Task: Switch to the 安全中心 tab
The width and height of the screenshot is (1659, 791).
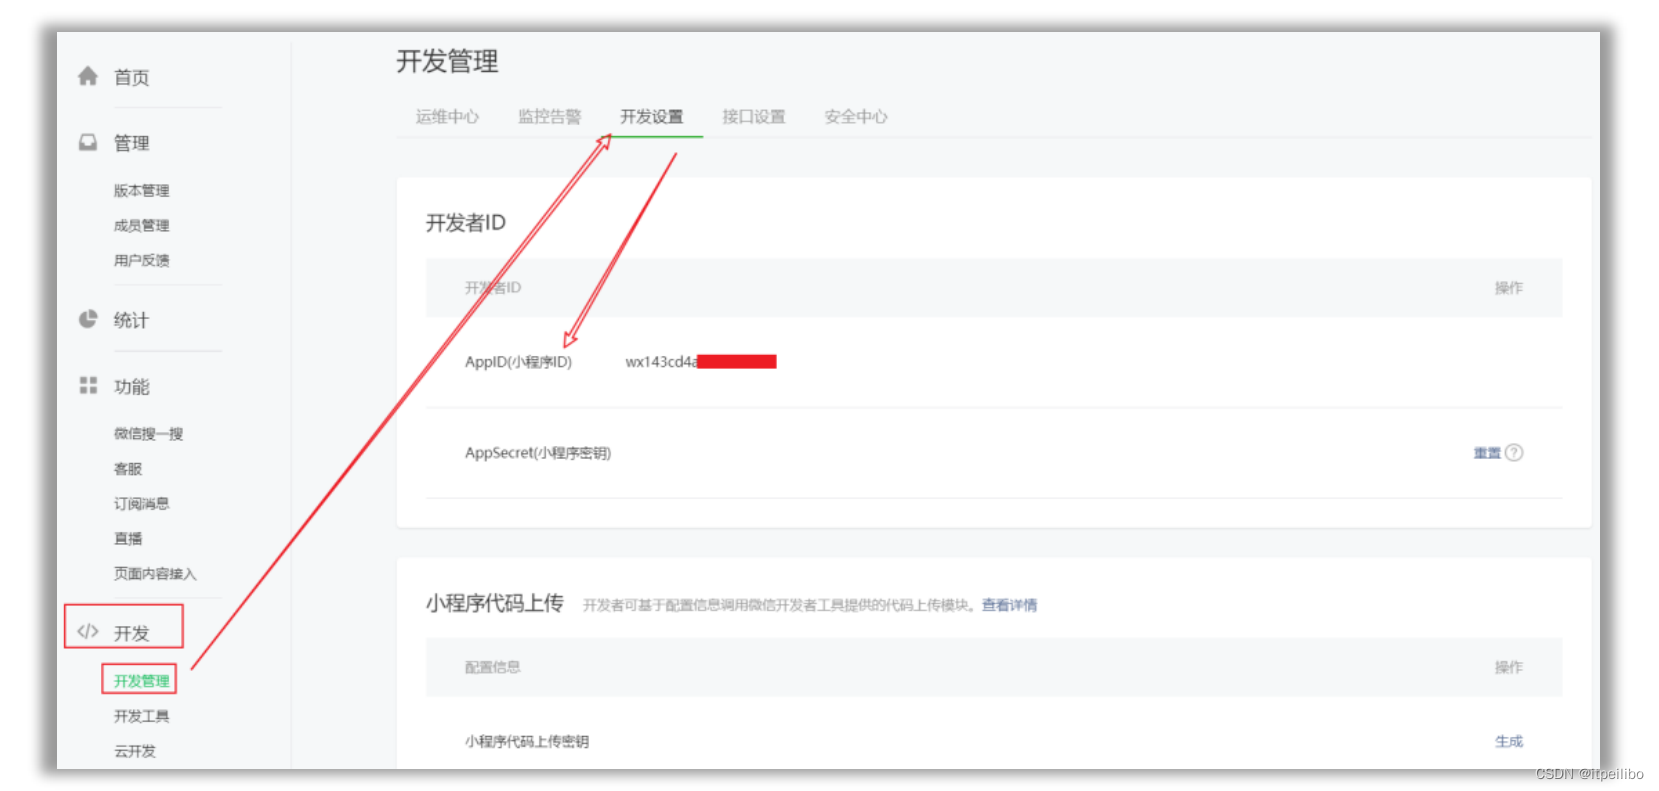Action: [855, 116]
